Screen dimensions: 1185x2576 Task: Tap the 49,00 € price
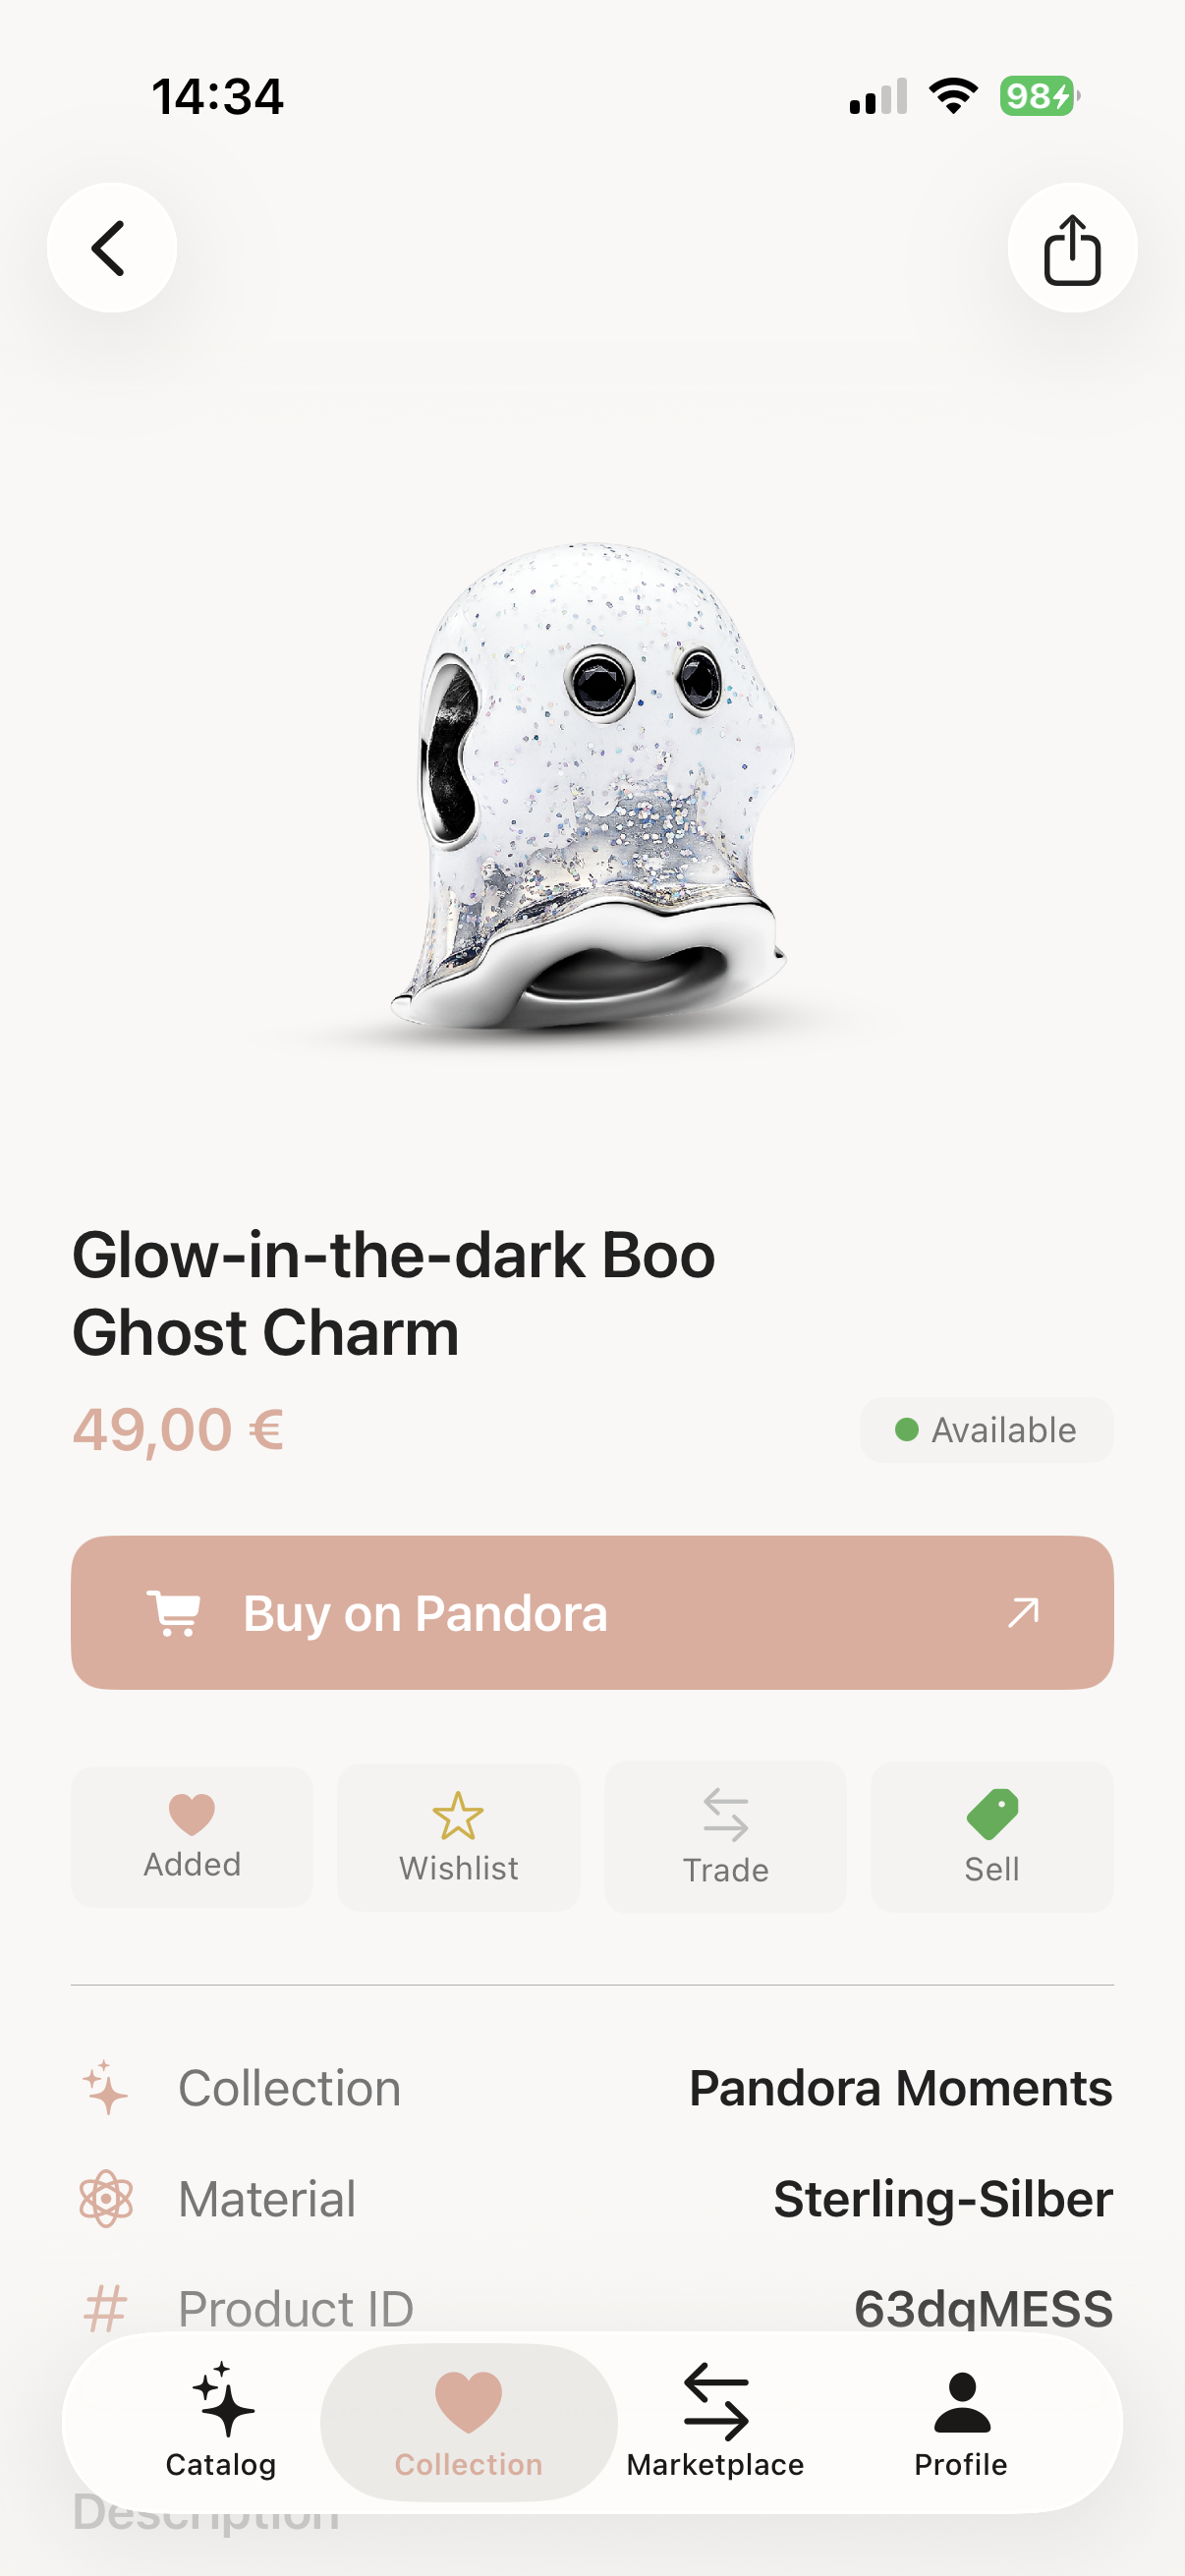[178, 1430]
